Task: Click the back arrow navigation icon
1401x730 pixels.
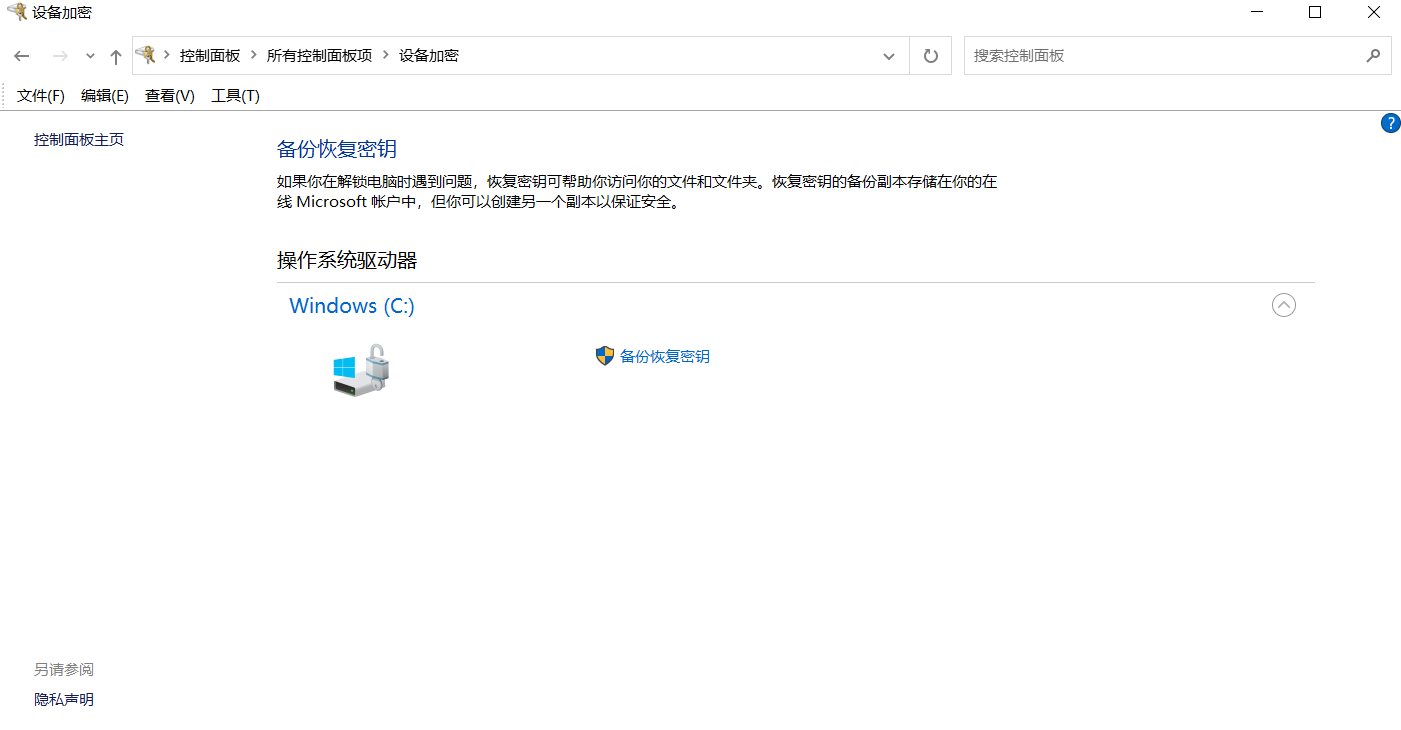Action: pyautogui.click(x=21, y=55)
